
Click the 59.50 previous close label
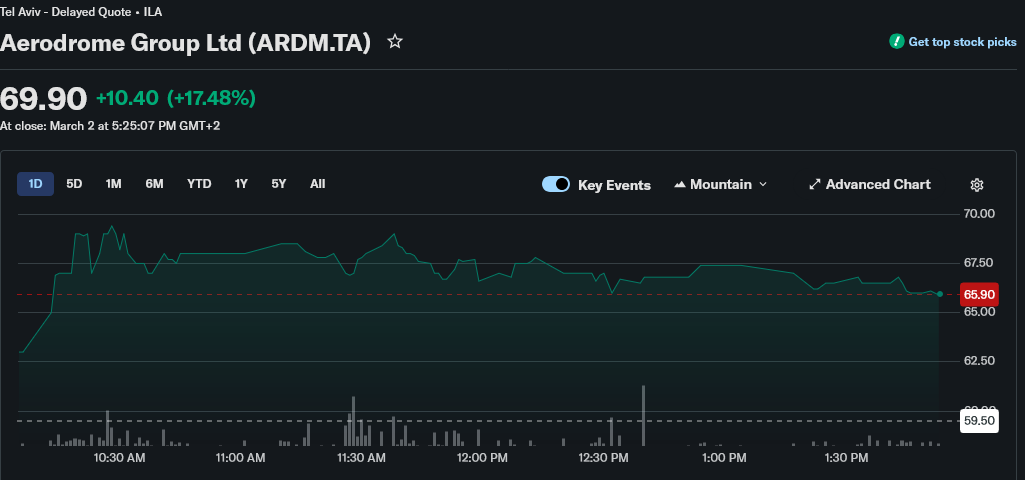coord(979,420)
